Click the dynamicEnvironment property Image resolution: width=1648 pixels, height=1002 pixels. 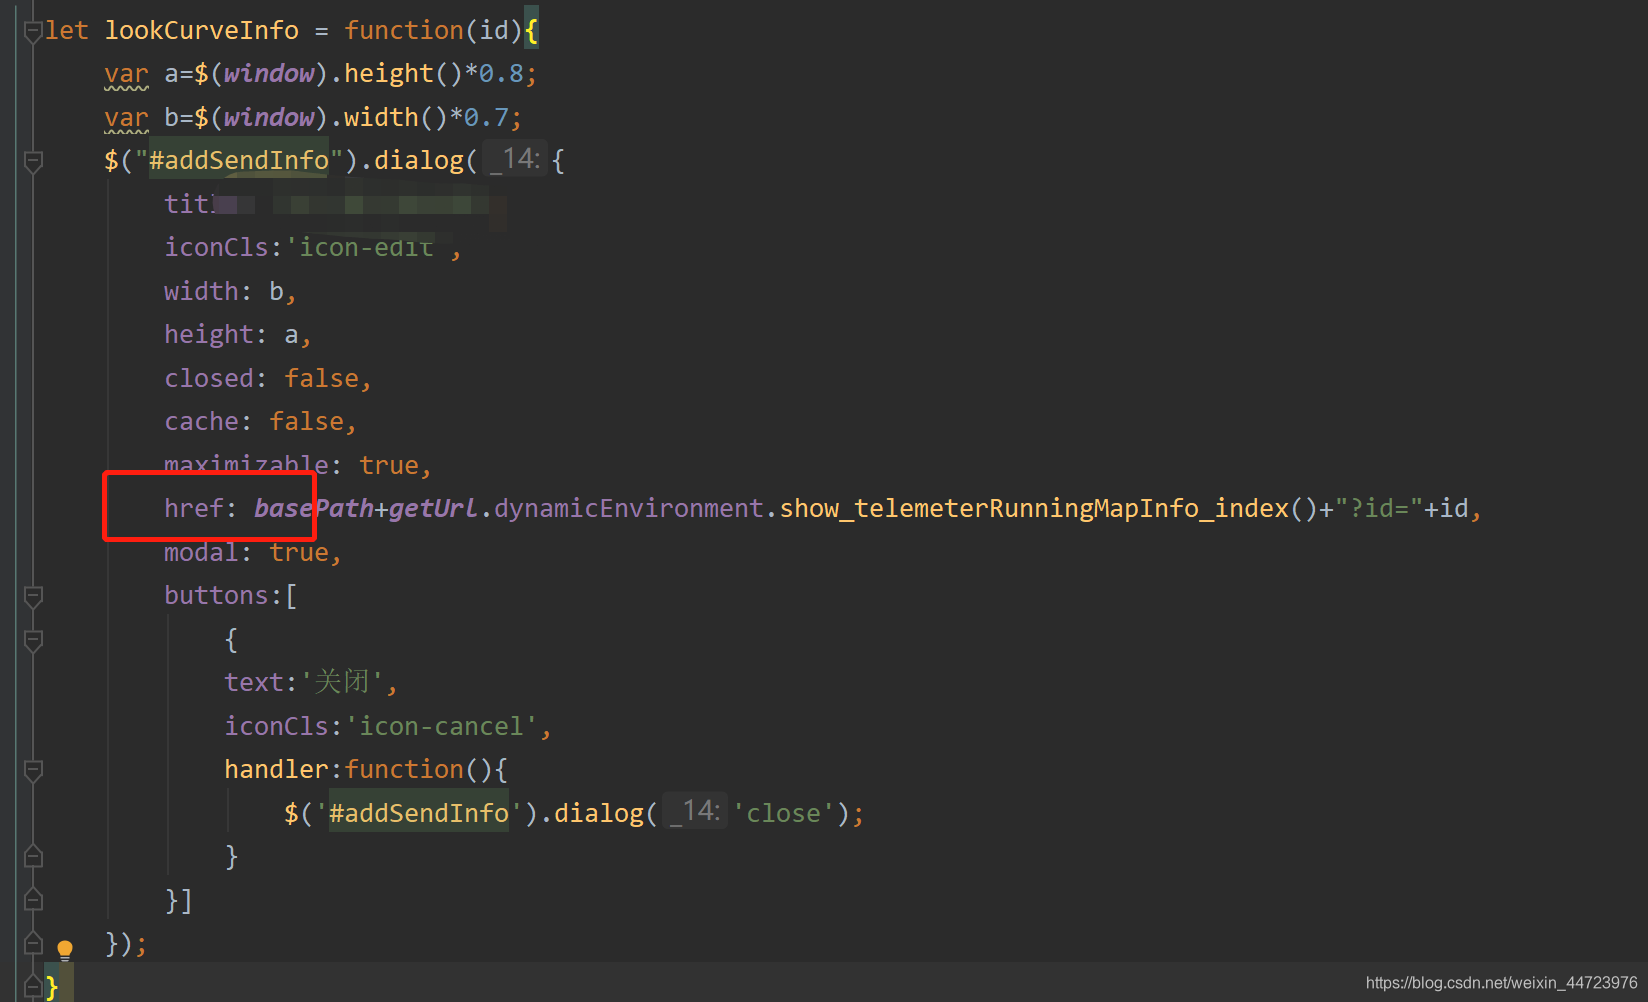pos(629,509)
